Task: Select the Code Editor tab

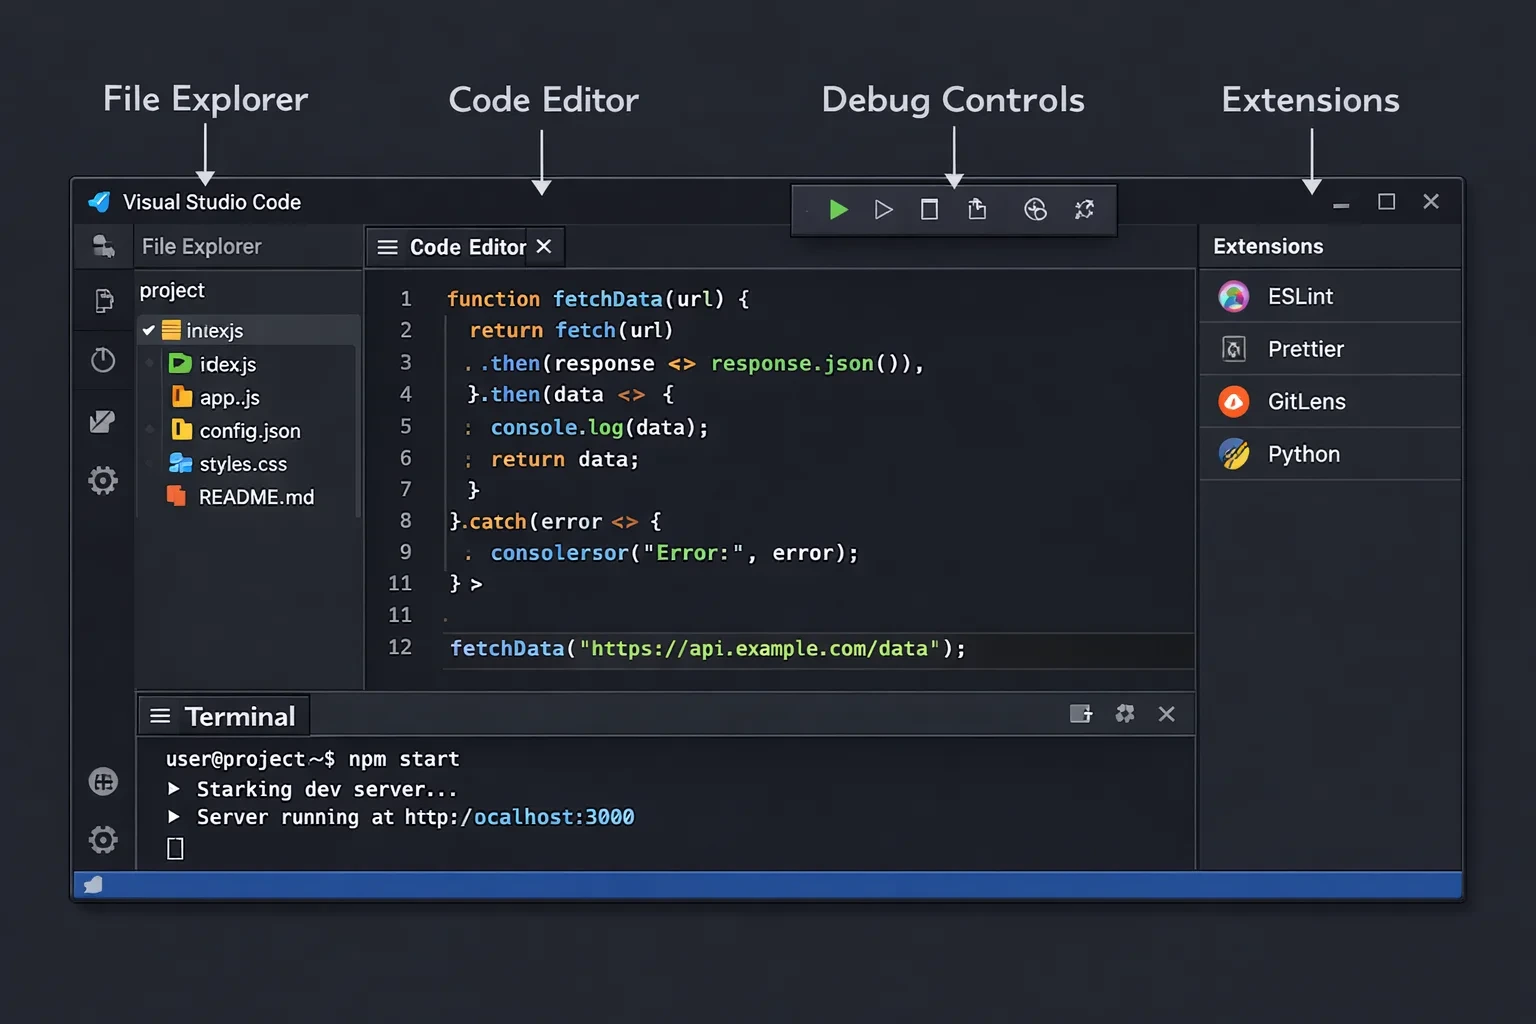Action: pos(465,247)
